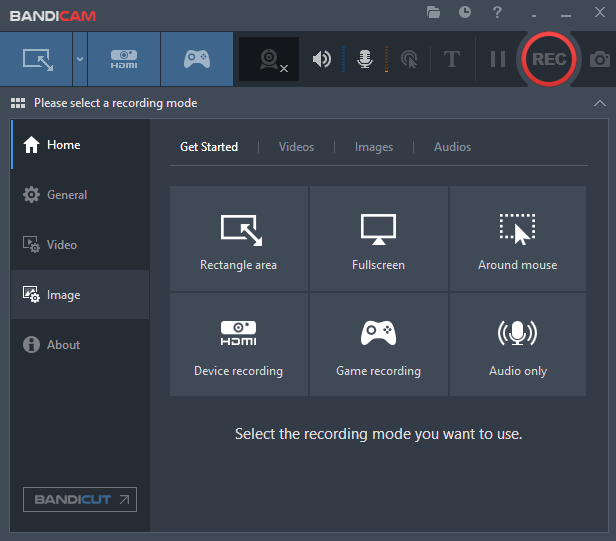Open the Image settings section
This screenshot has height=541, width=616.
(x=81, y=295)
